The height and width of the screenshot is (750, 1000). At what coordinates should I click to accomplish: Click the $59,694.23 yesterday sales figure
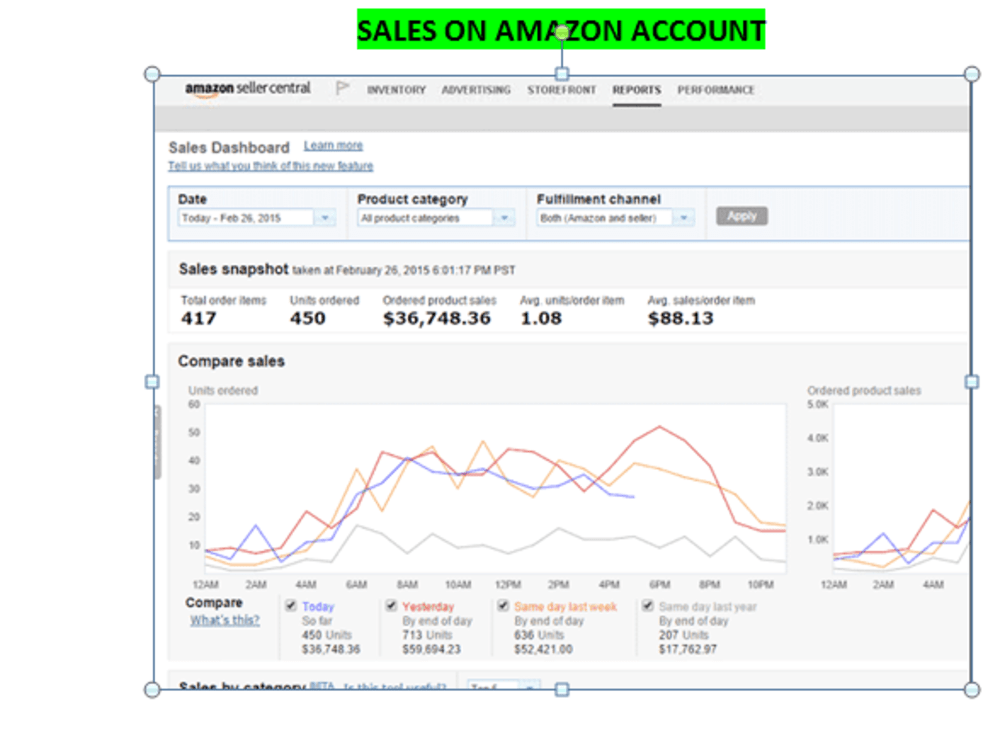click(x=431, y=649)
